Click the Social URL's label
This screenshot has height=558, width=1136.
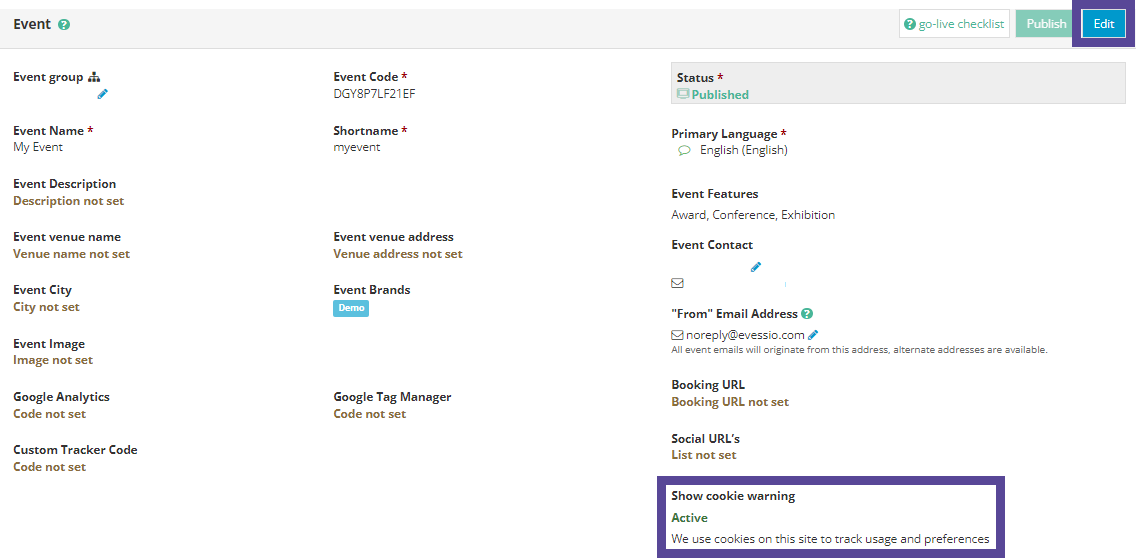tap(706, 438)
